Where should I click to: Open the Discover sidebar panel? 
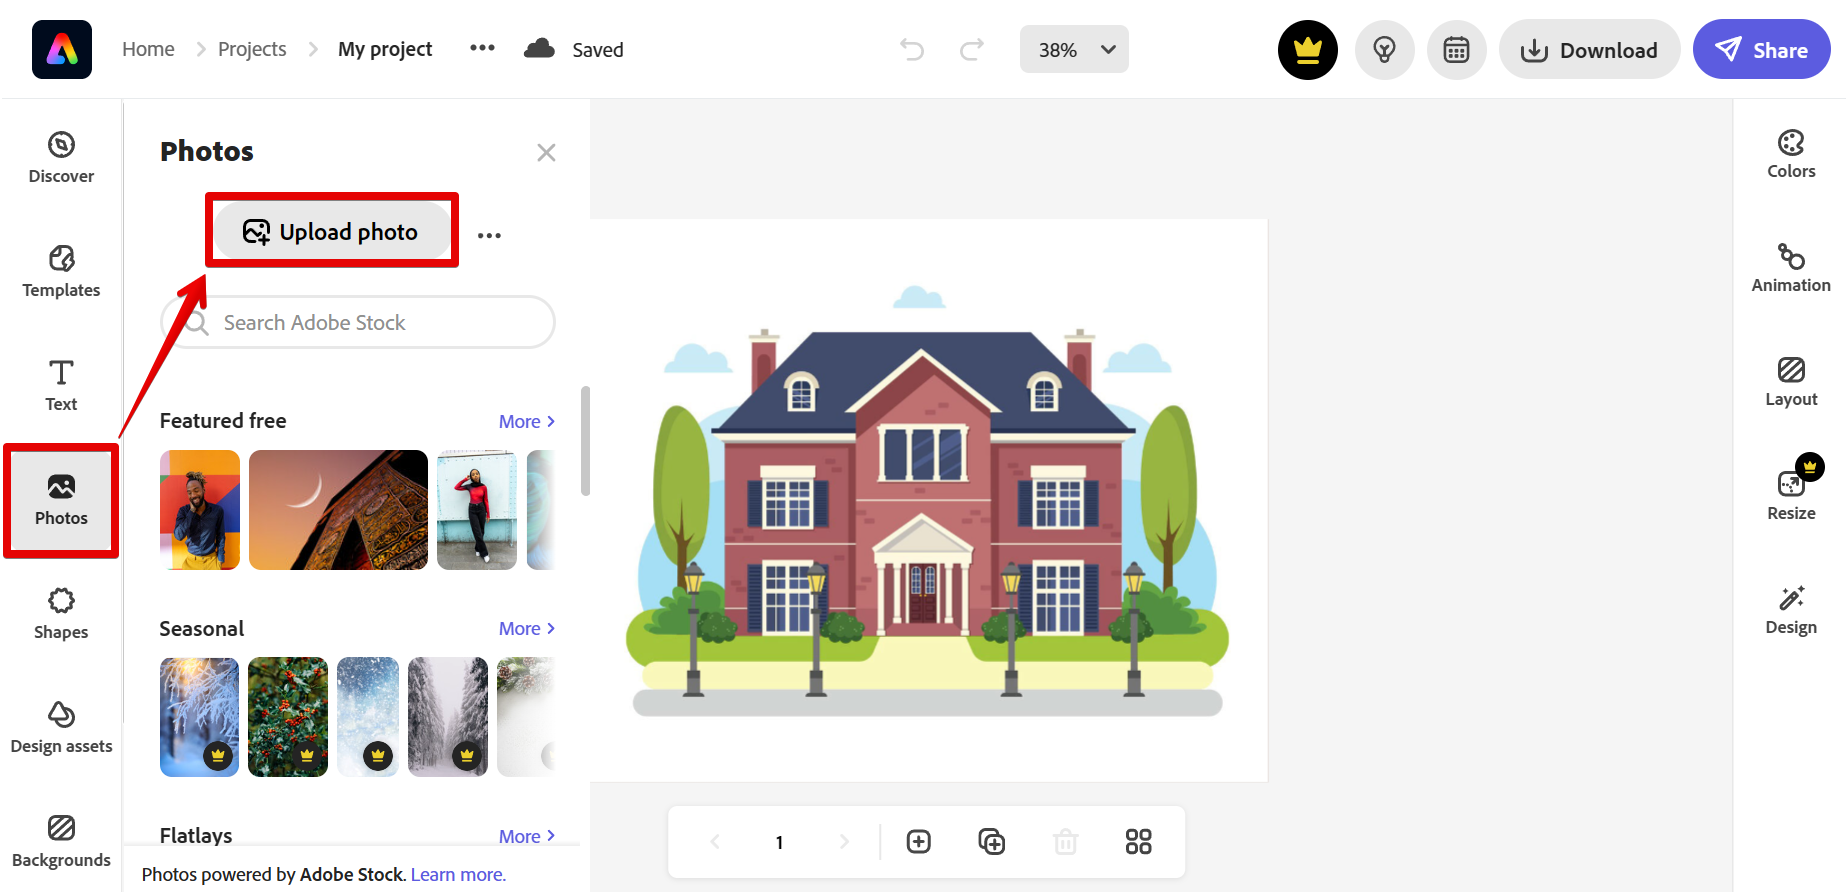[x=61, y=158]
